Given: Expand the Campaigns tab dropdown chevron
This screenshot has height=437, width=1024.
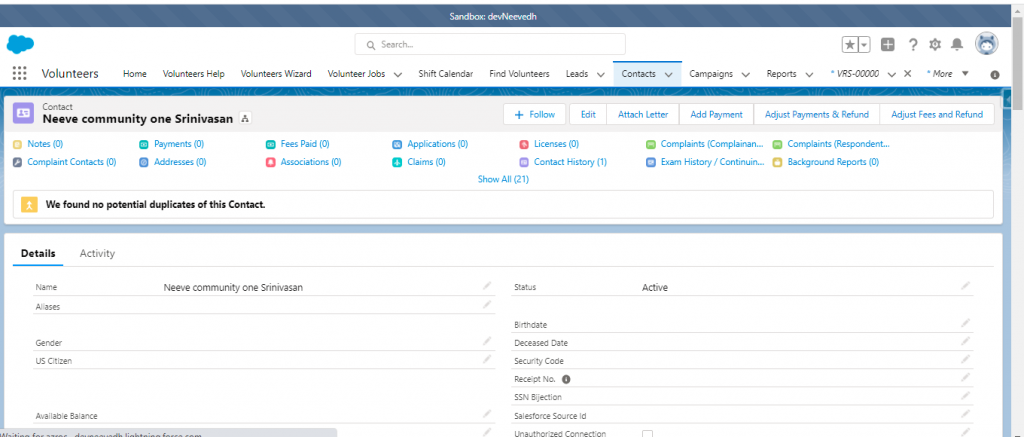Looking at the screenshot, I should pyautogui.click(x=746, y=74).
